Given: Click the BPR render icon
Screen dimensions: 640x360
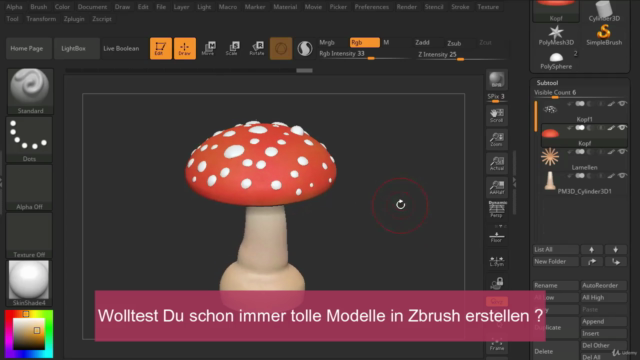Looking at the screenshot, I should (497, 79).
